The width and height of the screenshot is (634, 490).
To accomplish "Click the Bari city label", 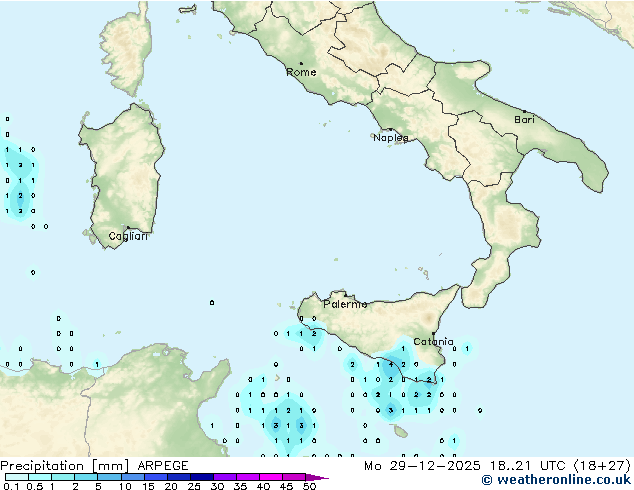I will pos(524,119).
